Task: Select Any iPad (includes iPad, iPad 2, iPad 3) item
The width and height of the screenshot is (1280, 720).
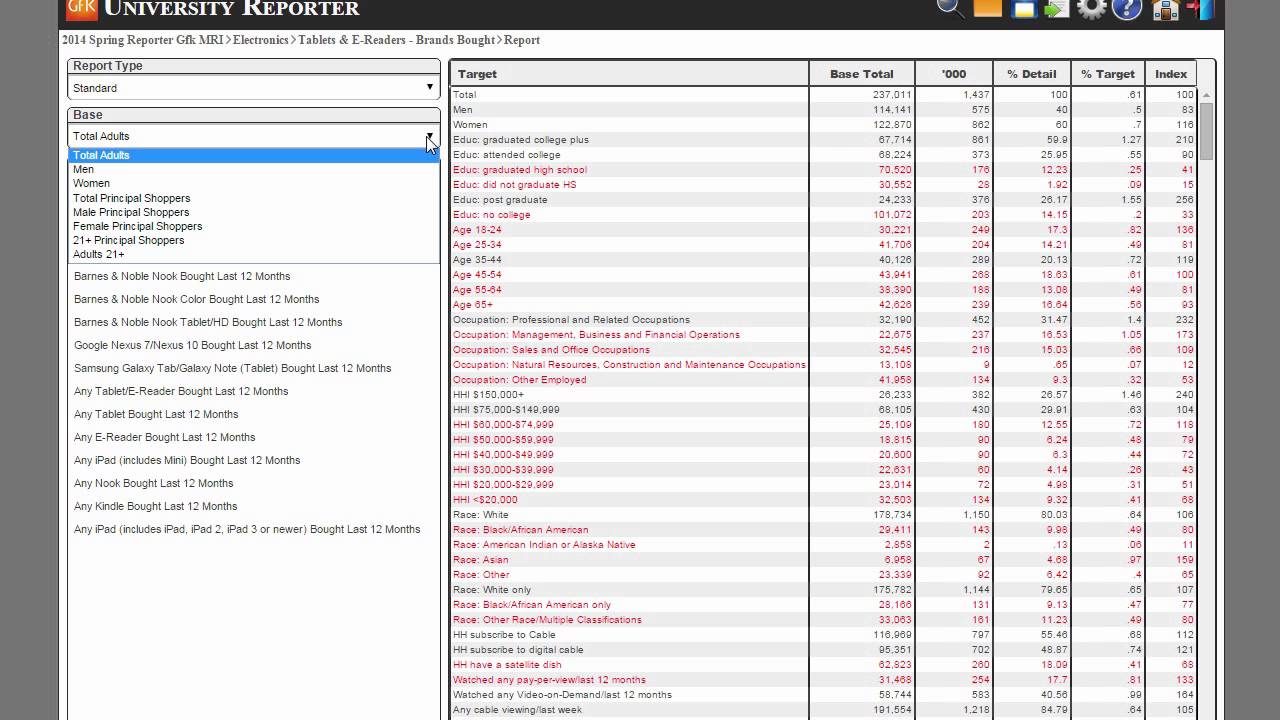Action: tap(247, 529)
